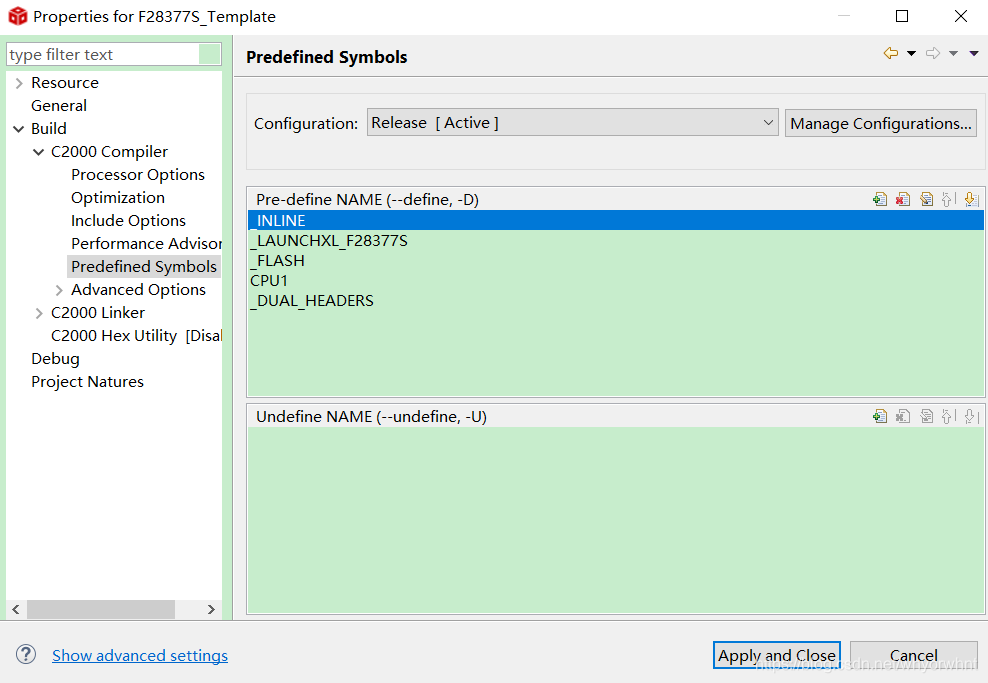Expand the Resource tree node

[x=19, y=83]
